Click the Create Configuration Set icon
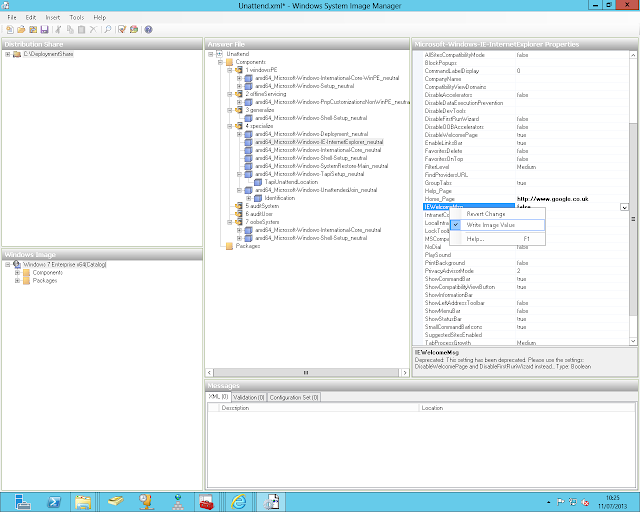Image resolution: width=640 pixels, height=512 pixels. [134, 29]
